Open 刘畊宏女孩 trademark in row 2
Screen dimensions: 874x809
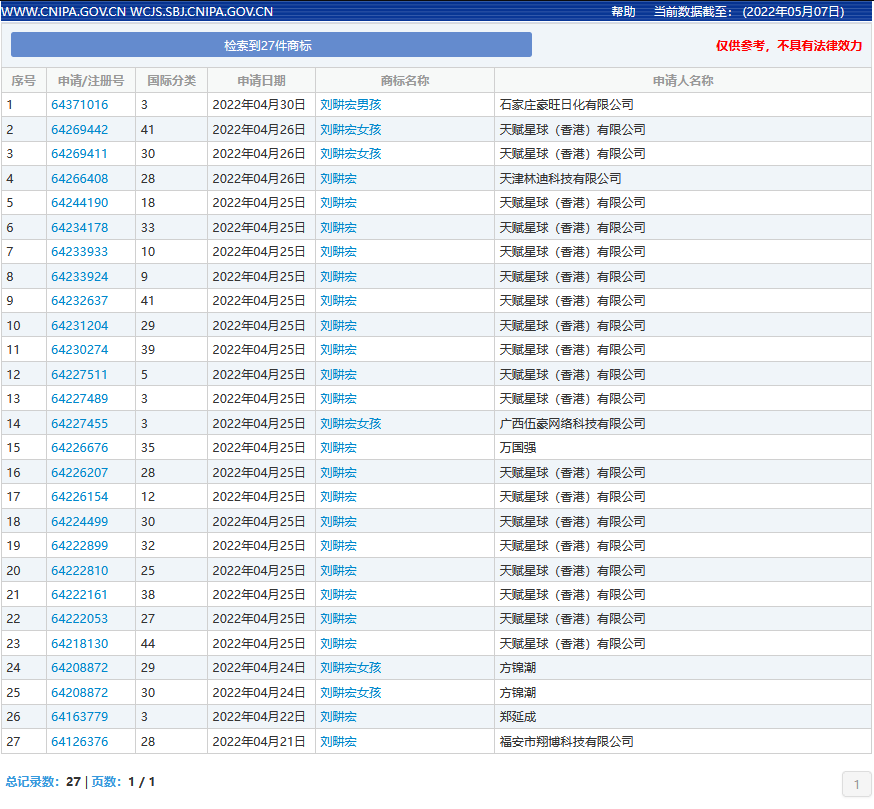(351, 130)
